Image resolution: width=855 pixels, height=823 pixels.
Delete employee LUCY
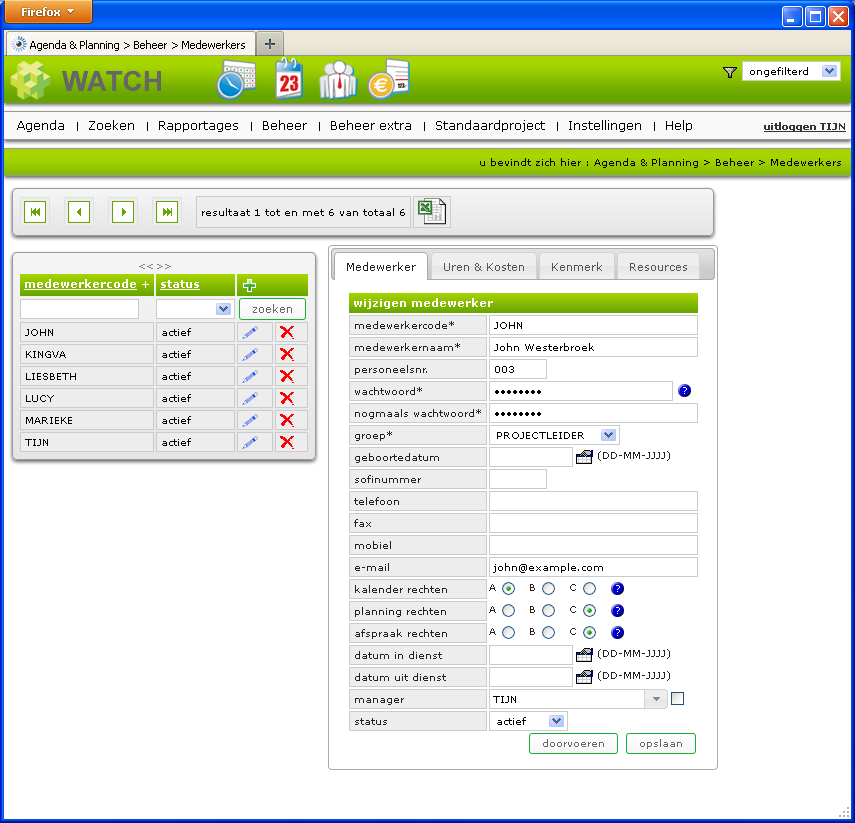coord(287,398)
